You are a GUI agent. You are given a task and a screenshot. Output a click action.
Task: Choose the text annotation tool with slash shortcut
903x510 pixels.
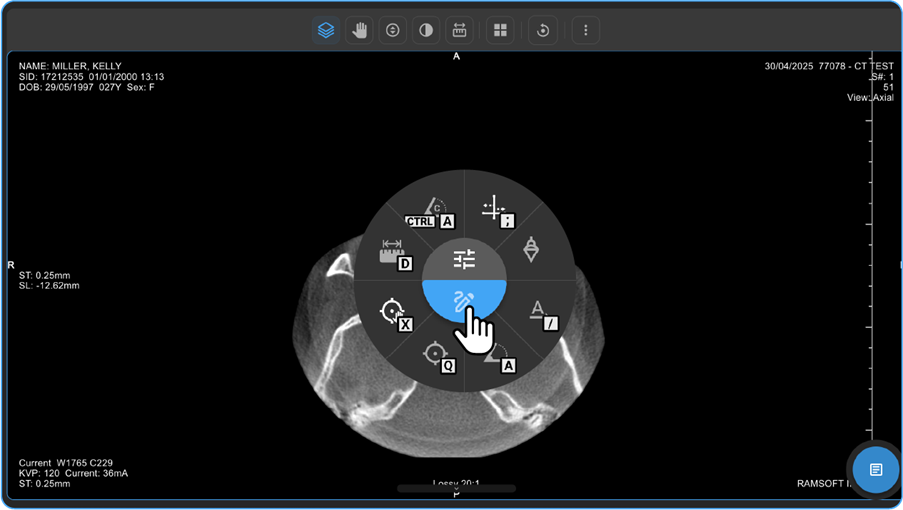click(x=539, y=312)
